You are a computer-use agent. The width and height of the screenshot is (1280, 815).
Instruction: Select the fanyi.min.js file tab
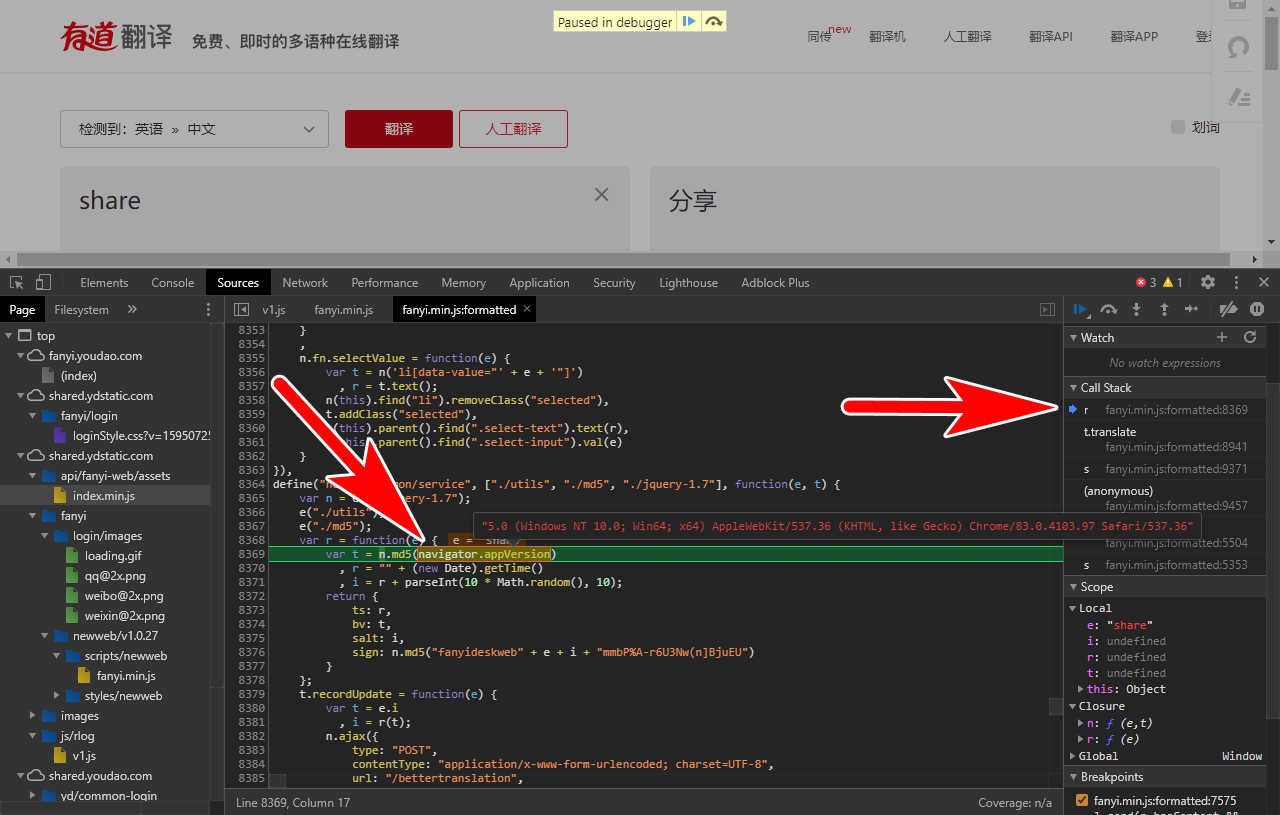pos(343,309)
